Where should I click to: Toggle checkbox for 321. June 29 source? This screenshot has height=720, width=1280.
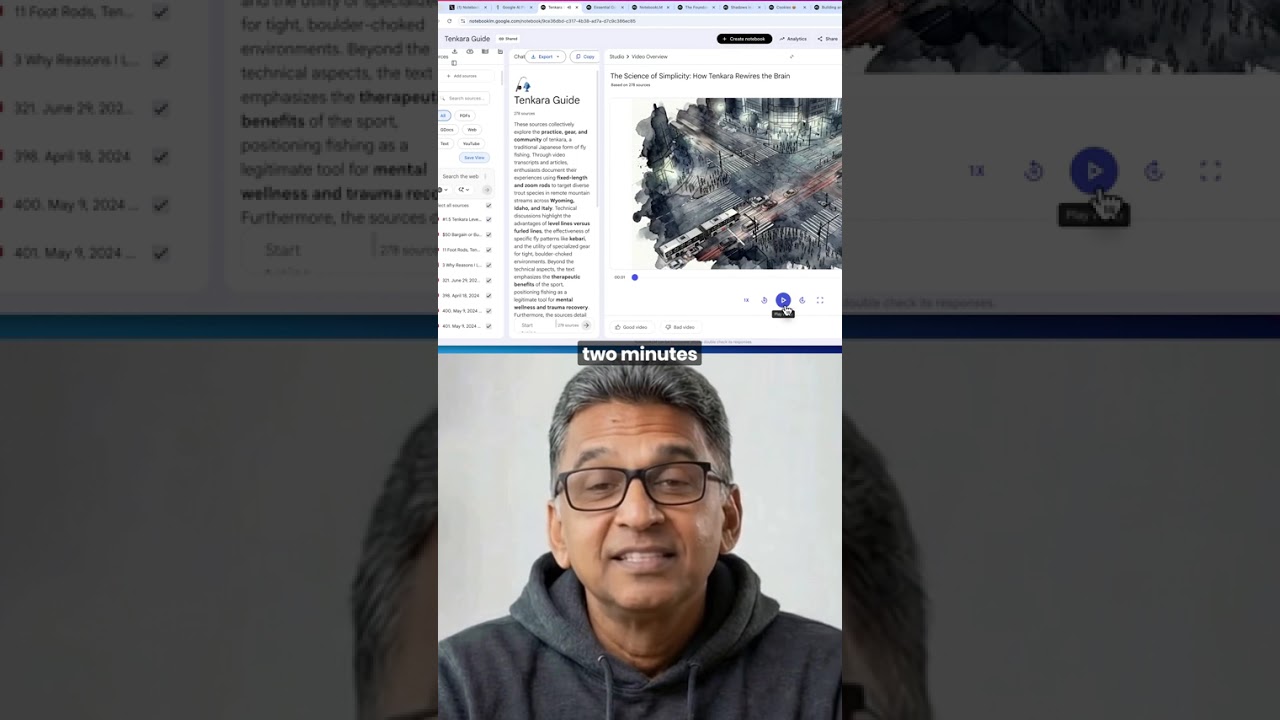click(x=489, y=281)
